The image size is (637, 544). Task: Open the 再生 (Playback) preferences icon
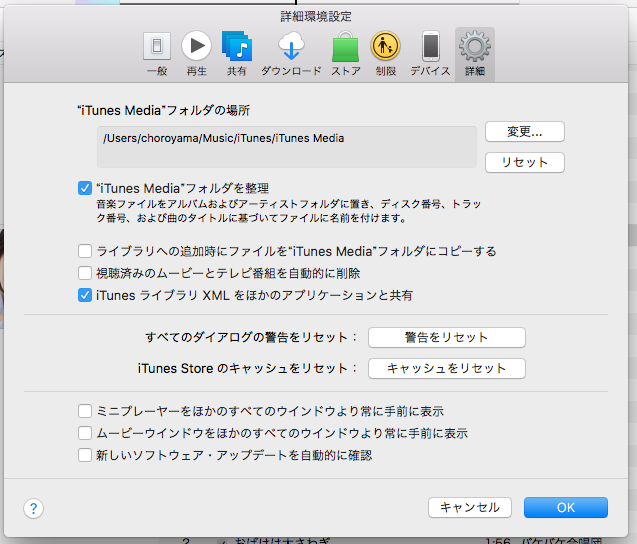[197, 46]
